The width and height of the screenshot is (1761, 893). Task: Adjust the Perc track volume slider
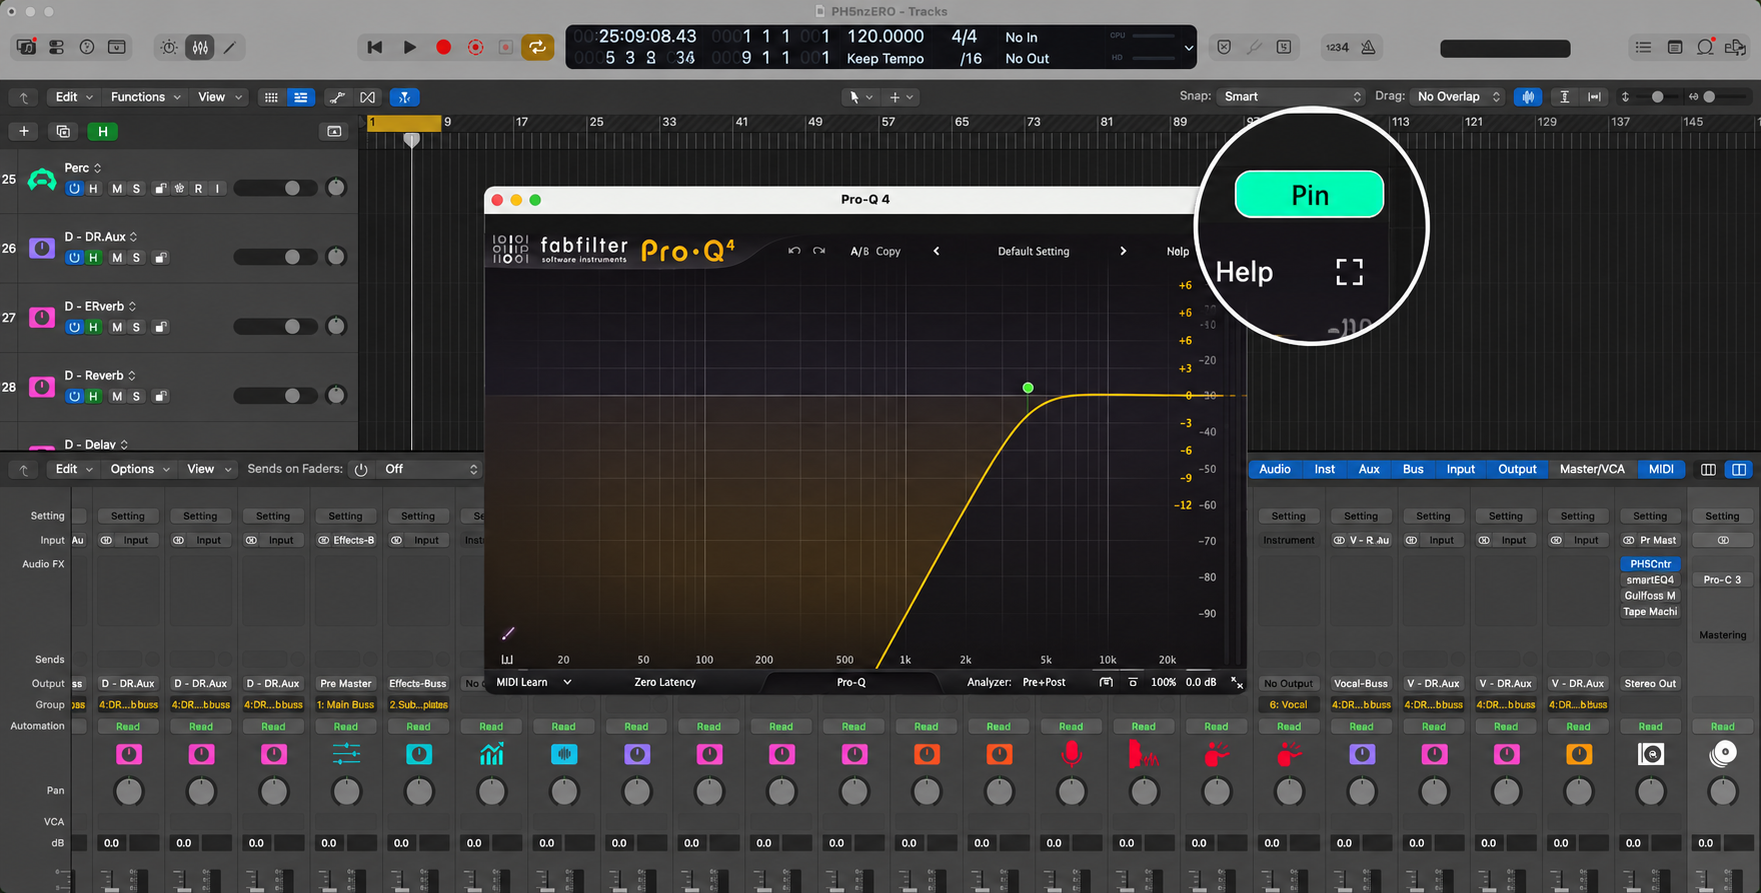click(276, 188)
